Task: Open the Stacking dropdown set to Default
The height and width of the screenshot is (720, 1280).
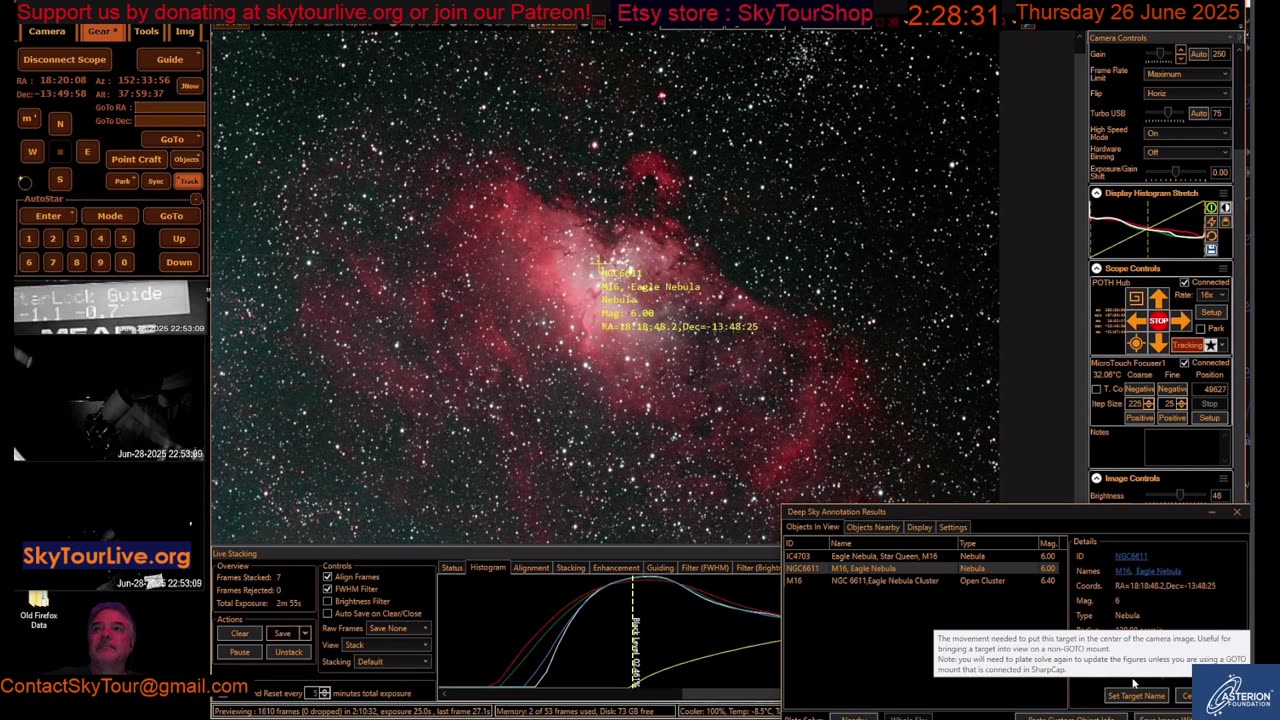Action: click(x=393, y=662)
